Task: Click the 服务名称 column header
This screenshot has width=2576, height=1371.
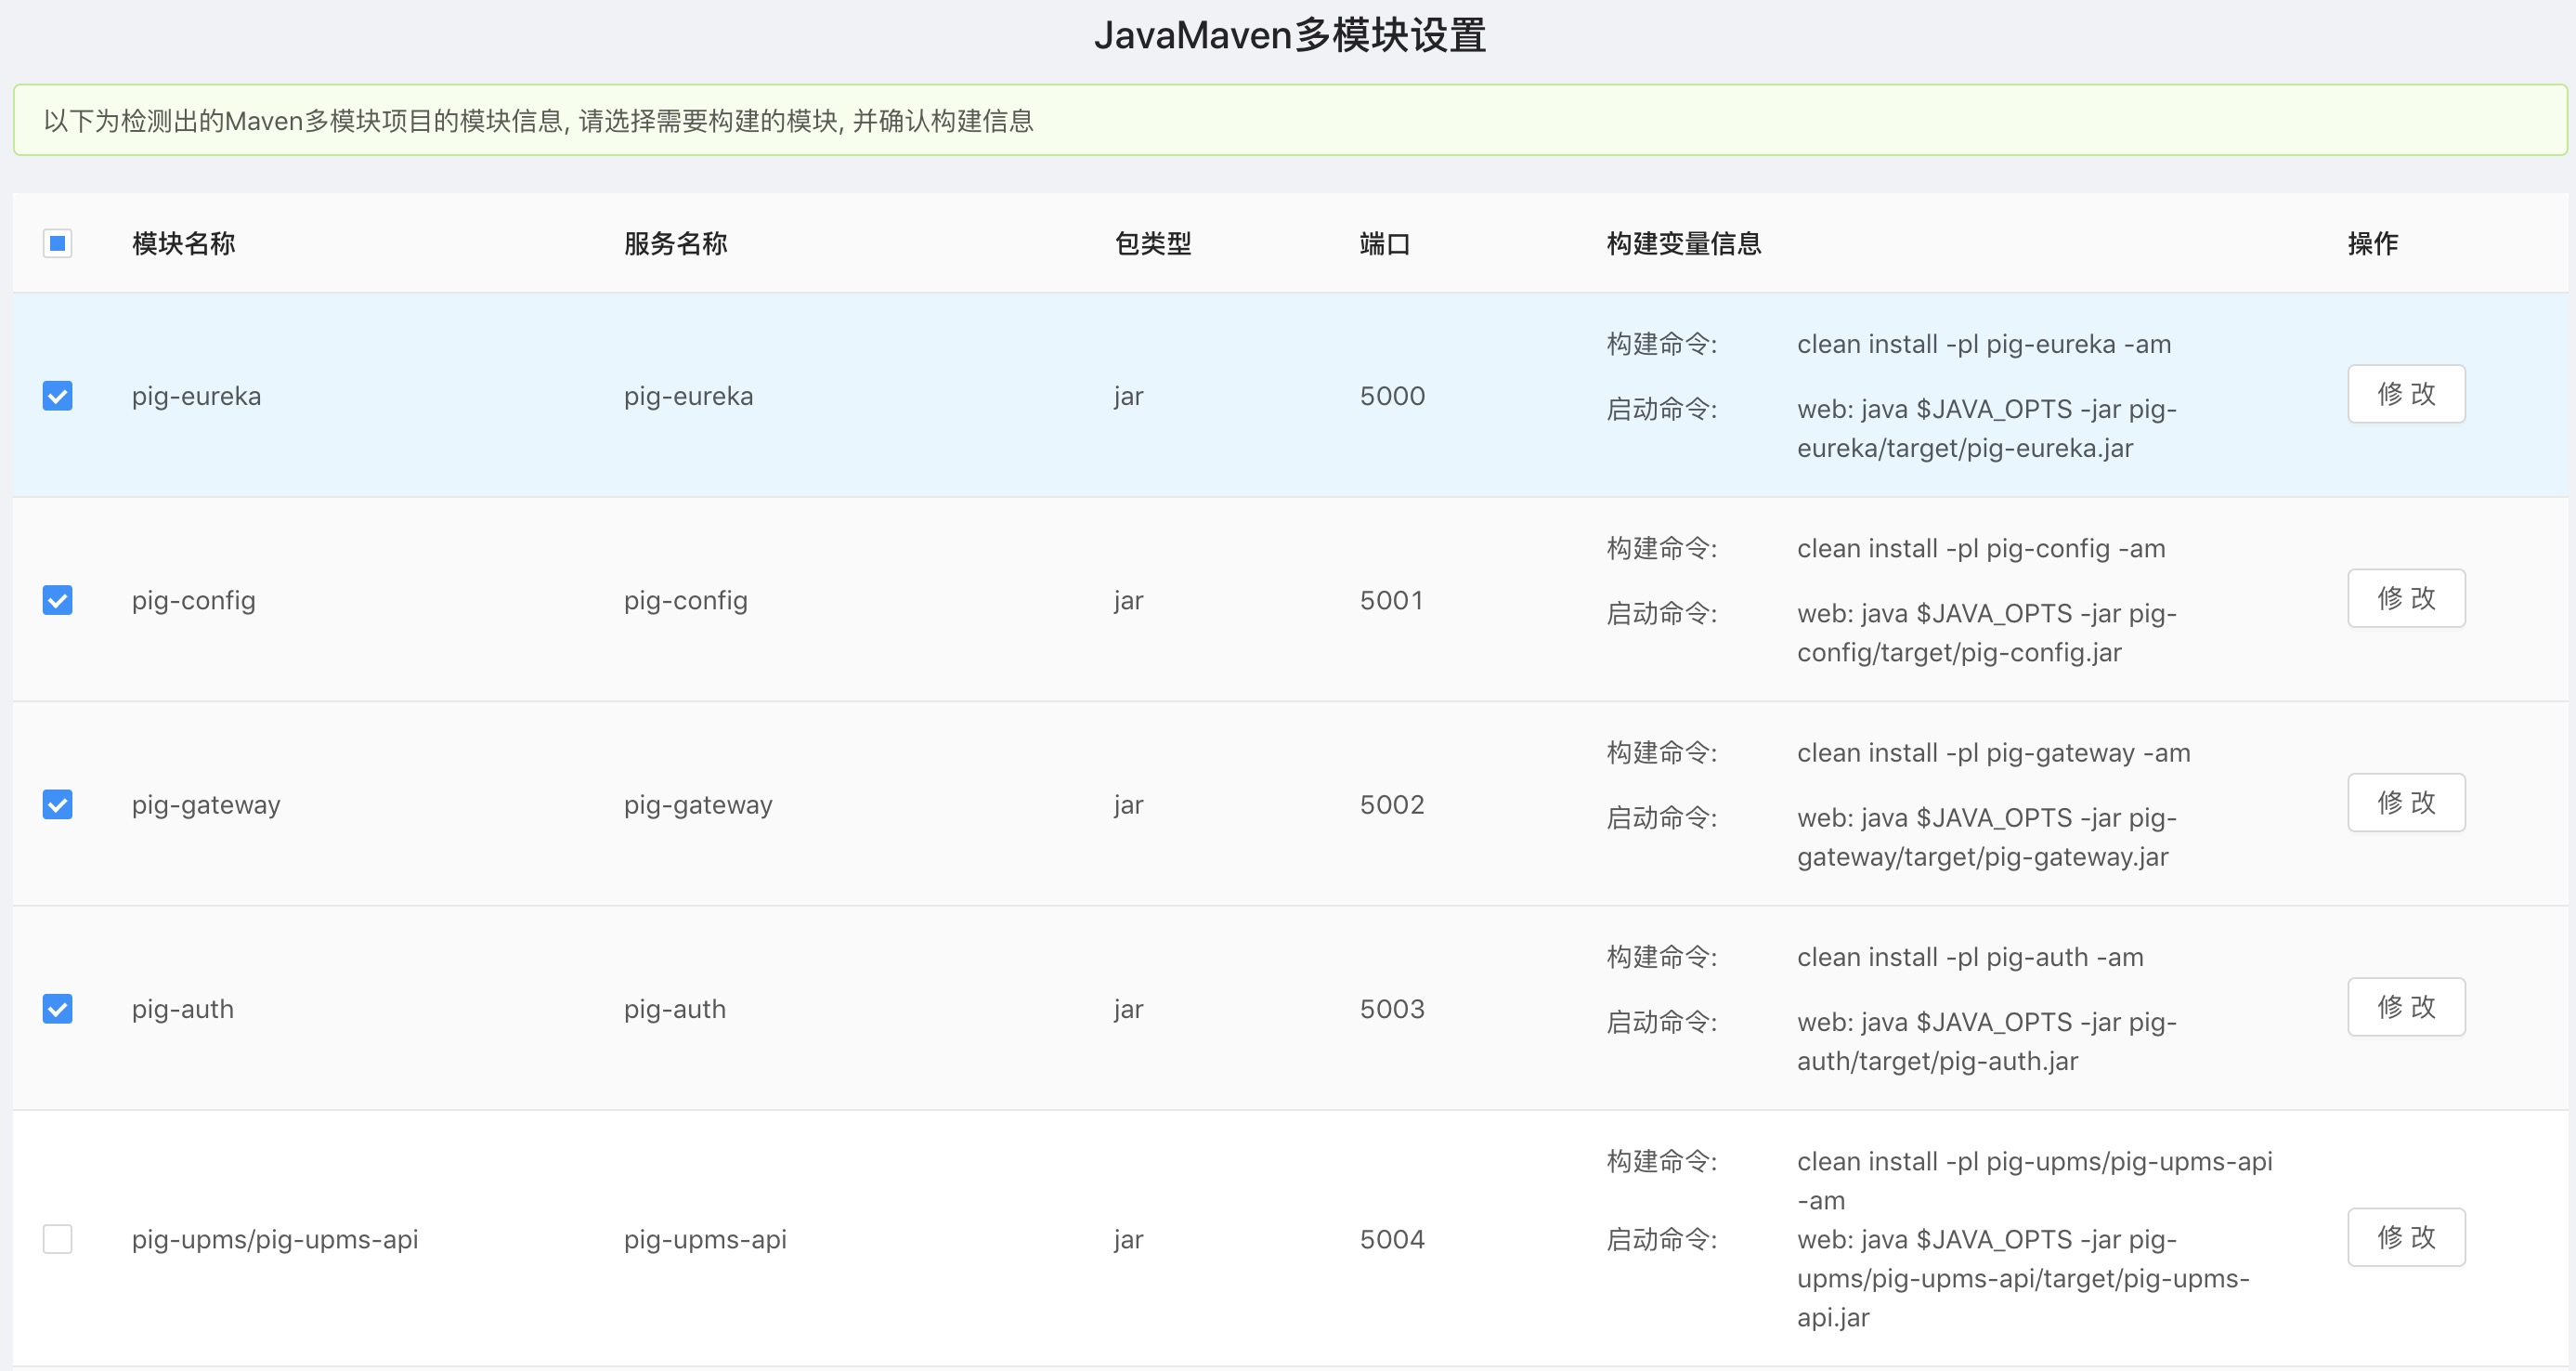Action: coord(676,243)
